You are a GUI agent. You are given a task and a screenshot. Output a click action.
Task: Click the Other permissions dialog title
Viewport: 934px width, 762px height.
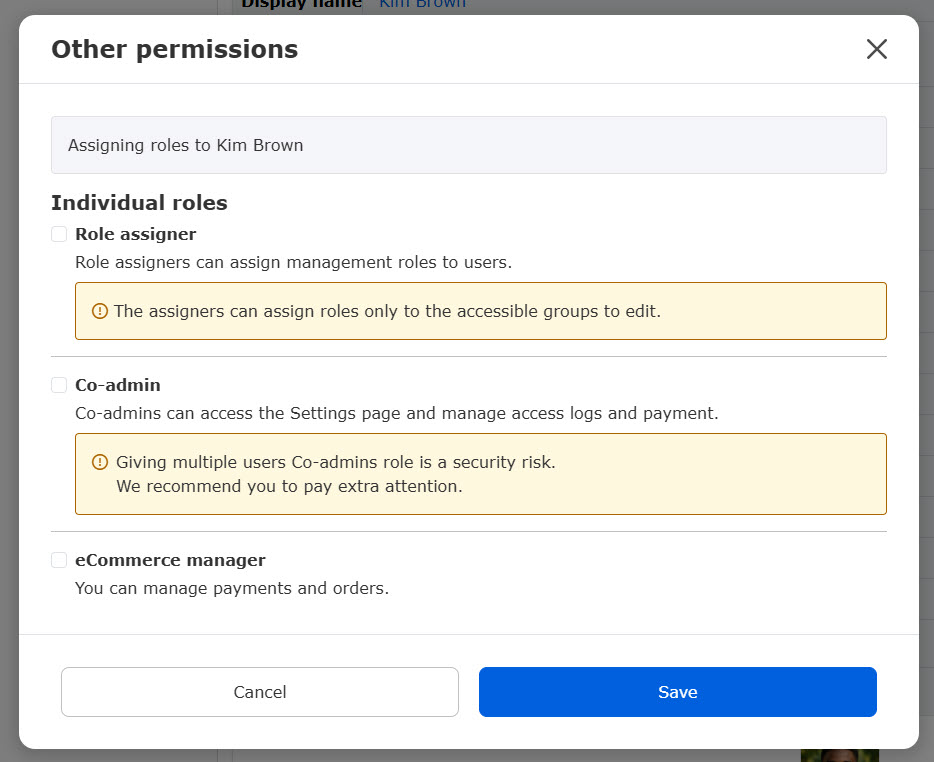(174, 49)
